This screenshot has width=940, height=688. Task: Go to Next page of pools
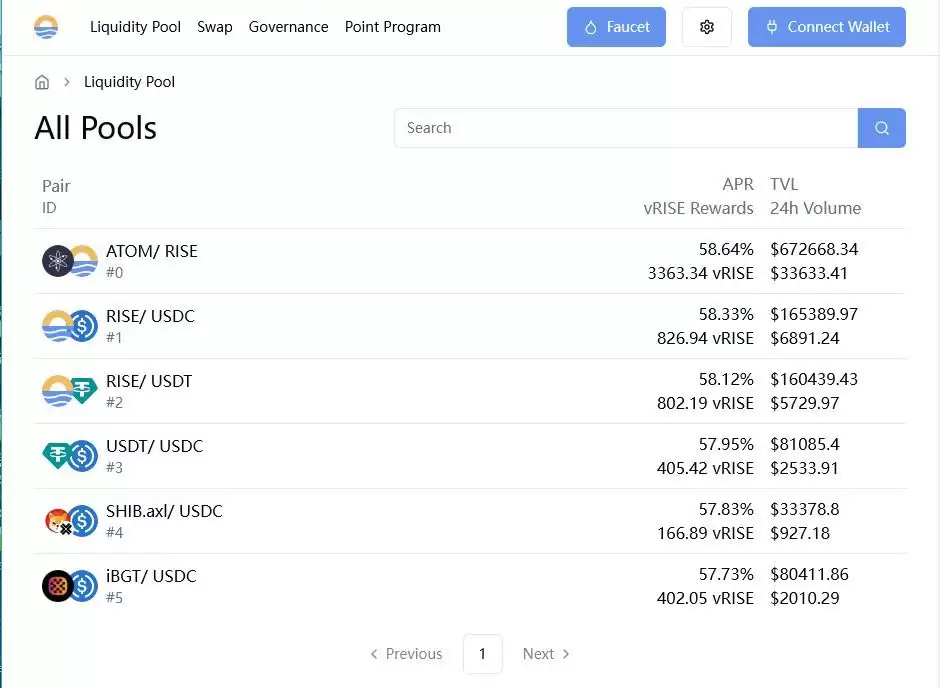pyautogui.click(x=546, y=654)
